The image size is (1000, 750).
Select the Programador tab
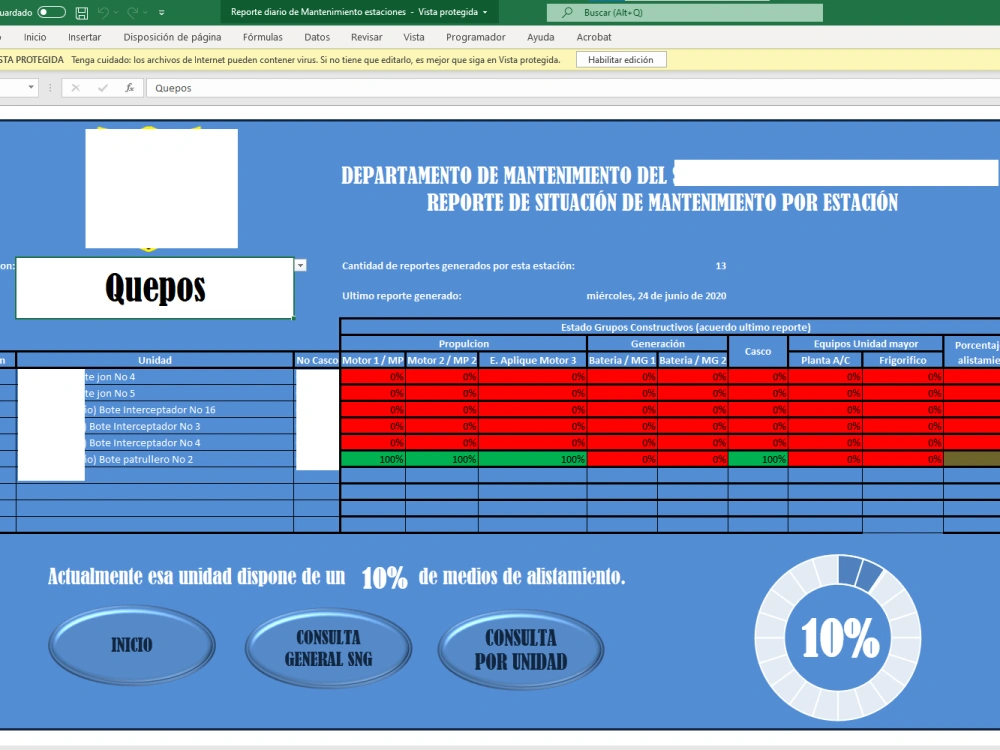click(x=476, y=37)
